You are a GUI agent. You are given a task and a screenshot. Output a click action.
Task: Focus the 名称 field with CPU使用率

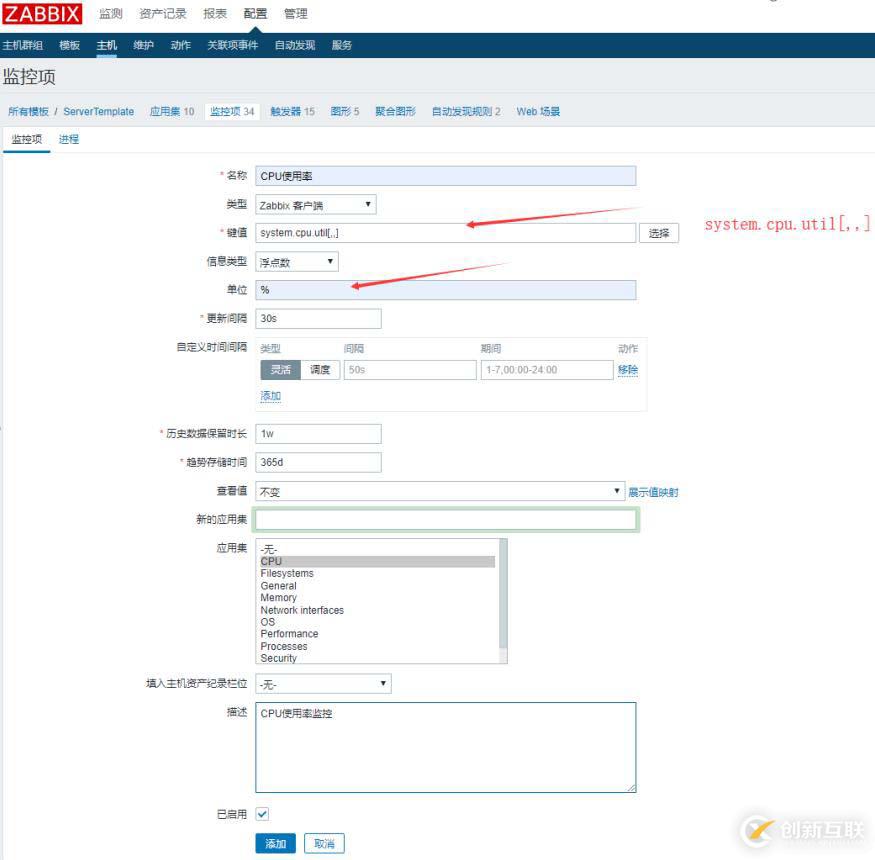point(445,176)
